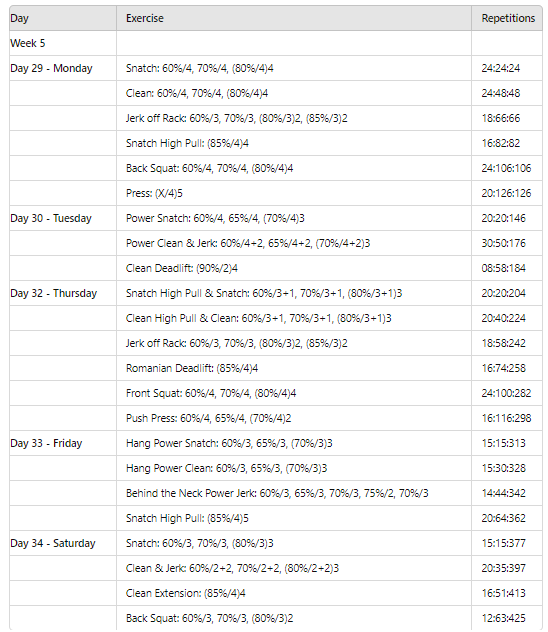This screenshot has width=548, height=632.
Task: Click the Press: (X/4)5 exercise cell
Action: pyautogui.click(x=294, y=193)
